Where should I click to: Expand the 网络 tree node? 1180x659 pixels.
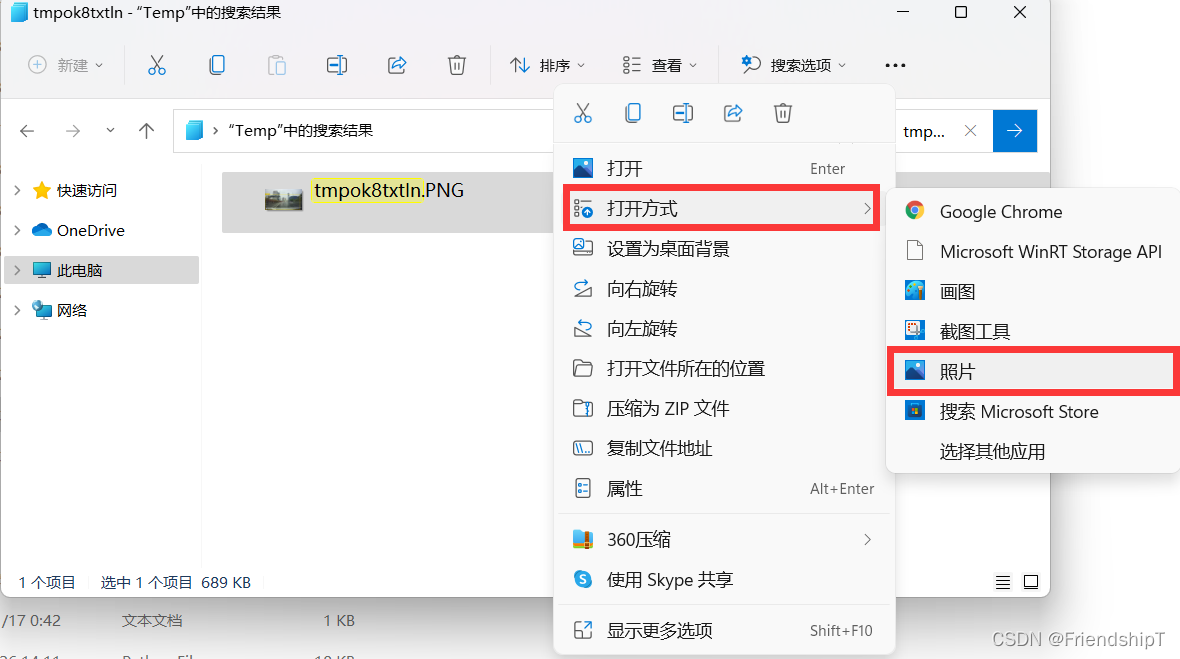pos(17,310)
